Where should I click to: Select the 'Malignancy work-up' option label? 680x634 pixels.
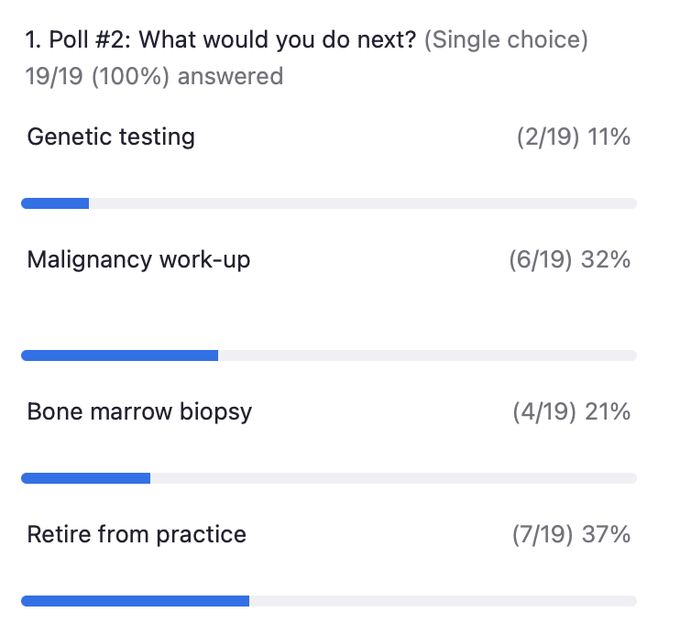pos(139,260)
